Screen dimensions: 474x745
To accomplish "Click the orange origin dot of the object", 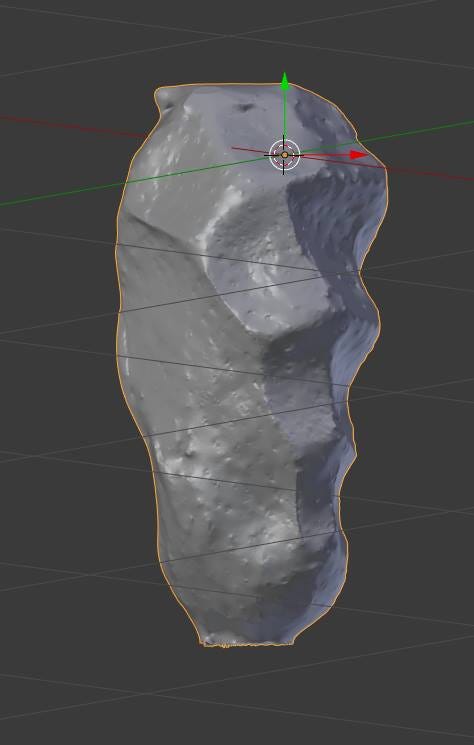I will pos(284,155).
